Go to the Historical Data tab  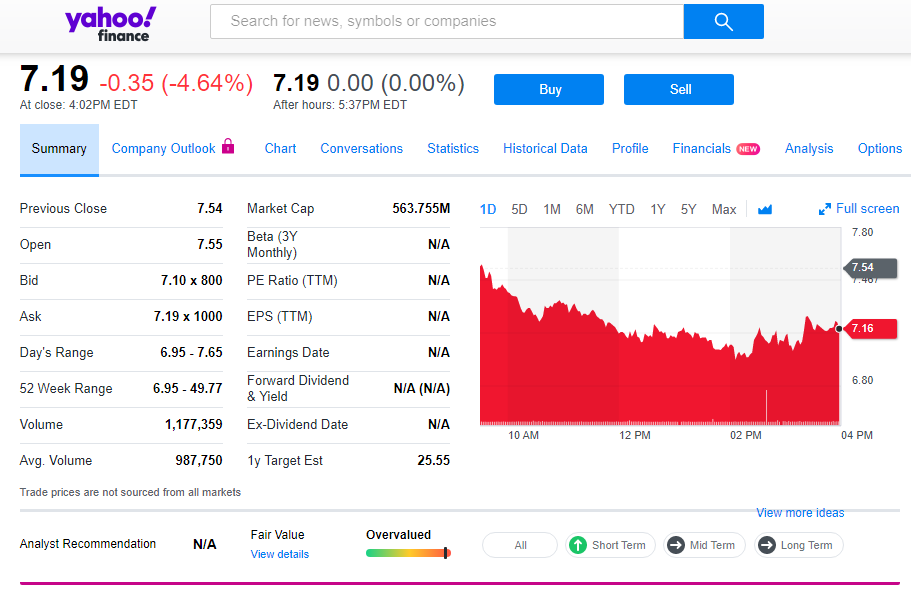coord(545,148)
